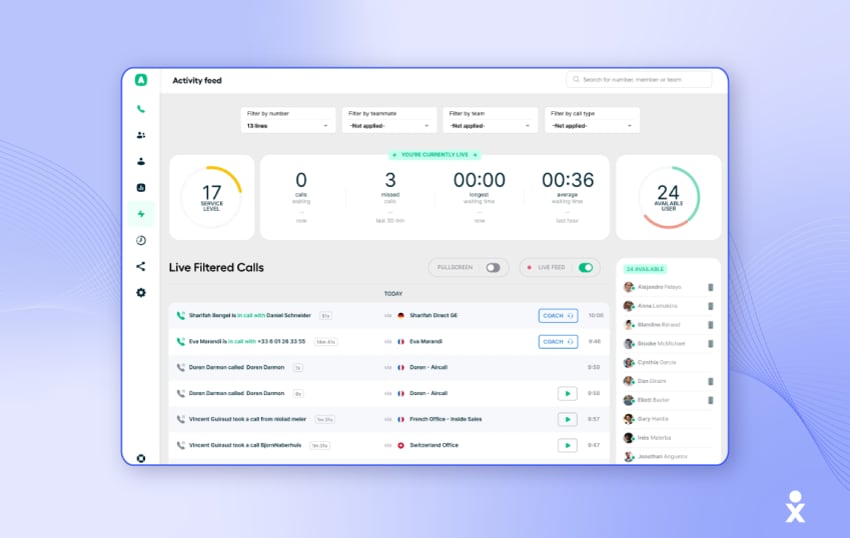Click the 0 calls waiting stat
Image resolution: width=850 pixels, height=538 pixels.
click(x=301, y=198)
